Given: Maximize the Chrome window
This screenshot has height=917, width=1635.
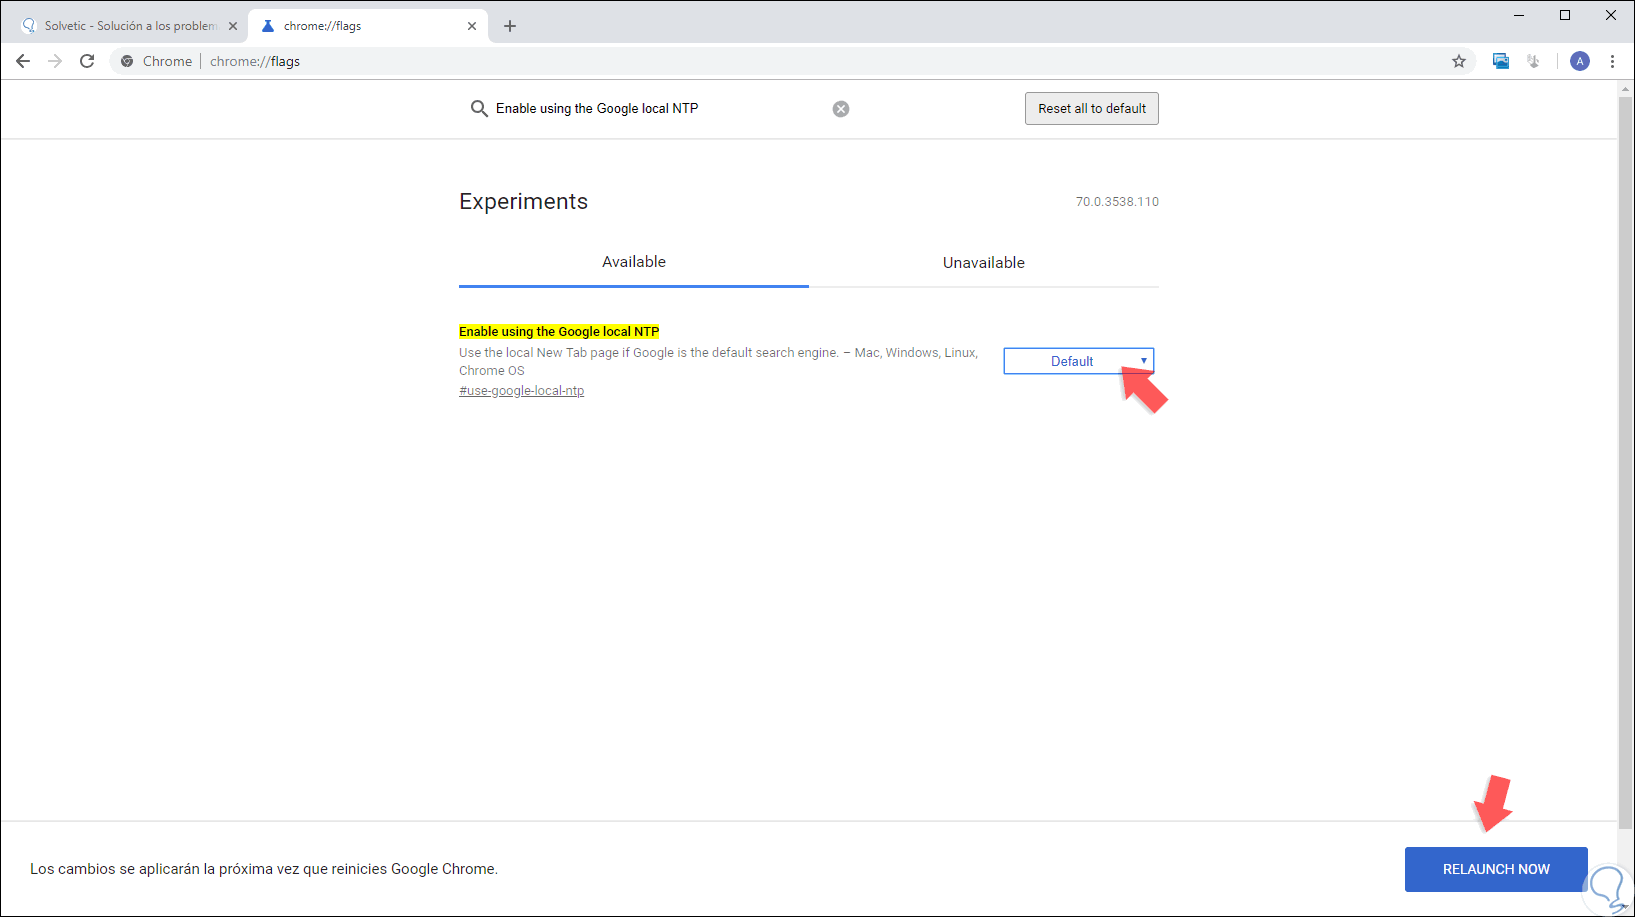Looking at the screenshot, I should point(1565,15).
